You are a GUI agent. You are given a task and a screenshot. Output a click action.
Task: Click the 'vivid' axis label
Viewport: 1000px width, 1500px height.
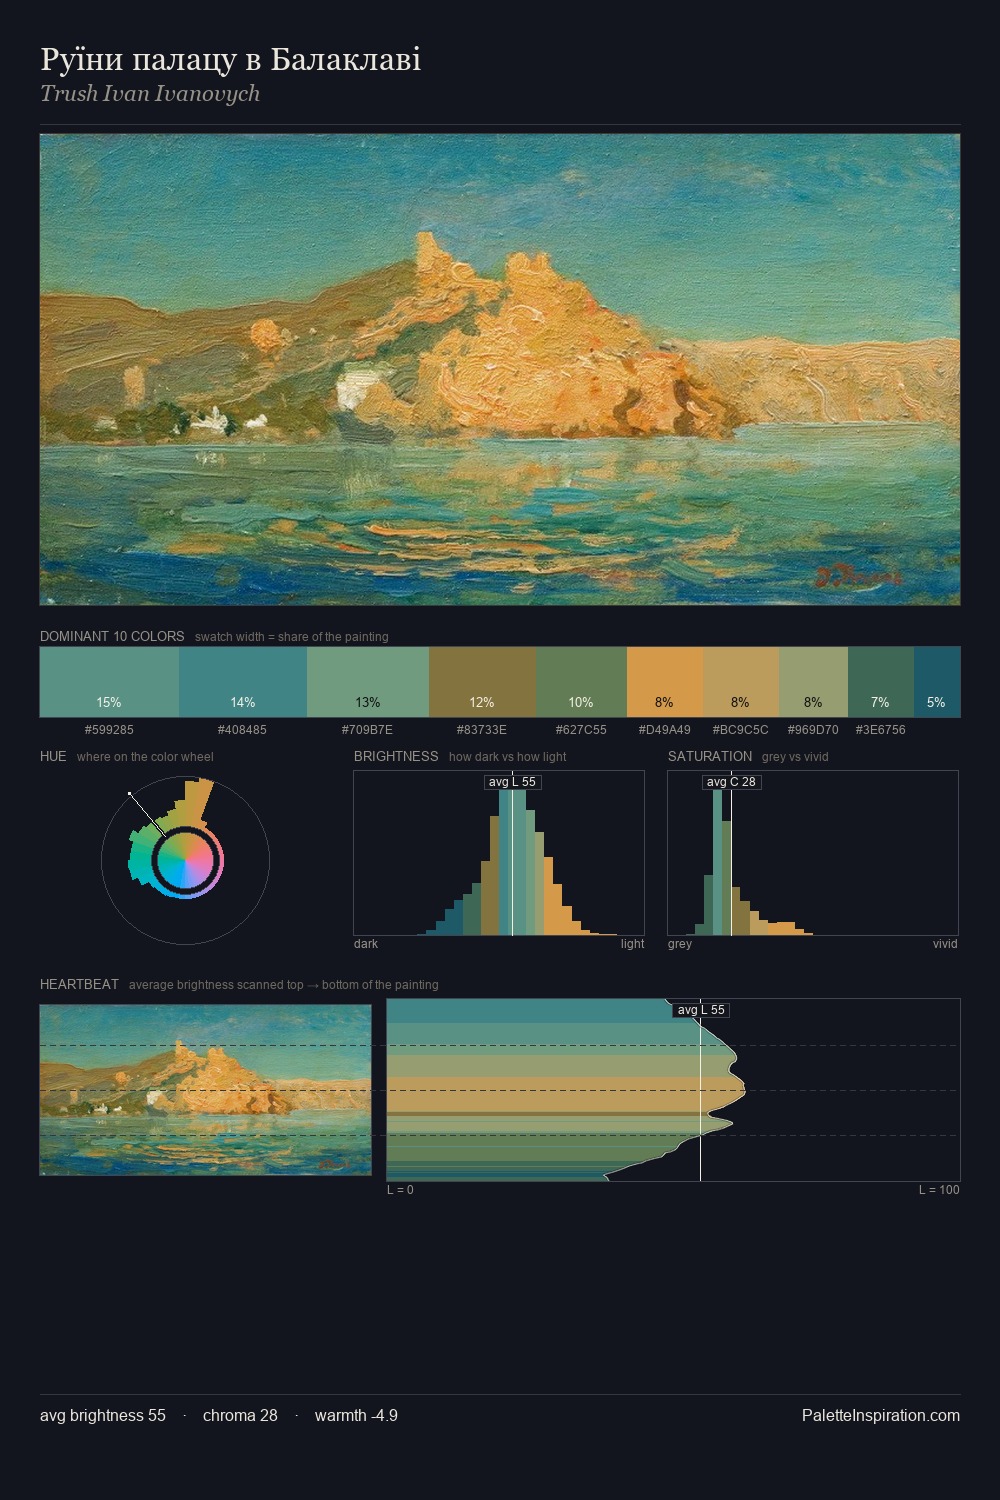click(x=945, y=944)
